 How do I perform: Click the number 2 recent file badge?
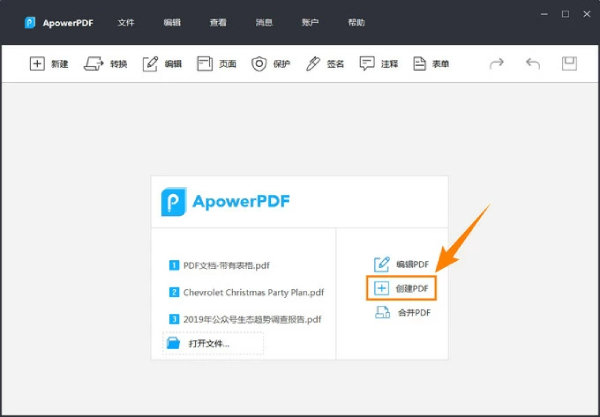click(x=174, y=292)
